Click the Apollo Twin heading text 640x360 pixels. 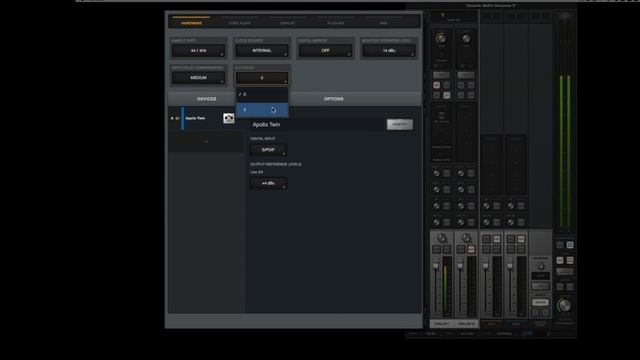tap(266, 124)
